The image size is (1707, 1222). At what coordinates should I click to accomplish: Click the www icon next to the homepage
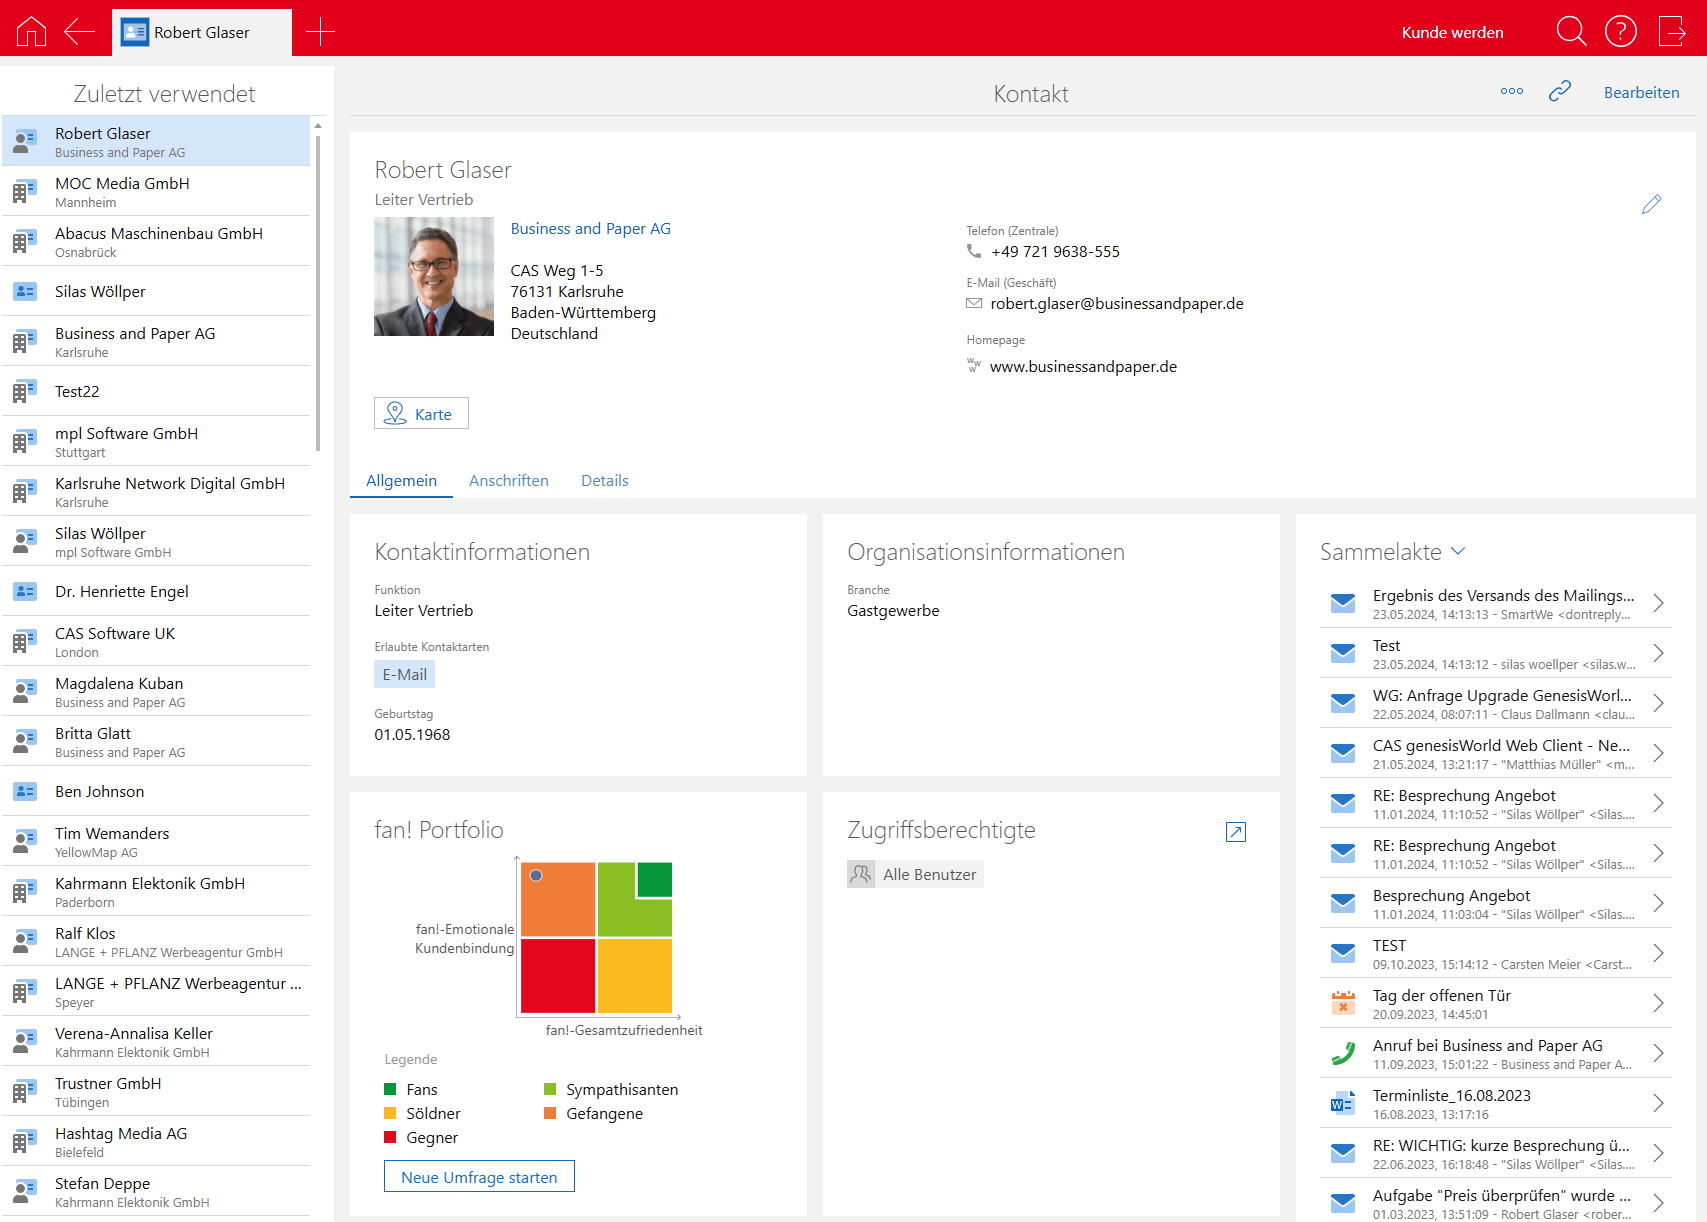[x=974, y=366]
